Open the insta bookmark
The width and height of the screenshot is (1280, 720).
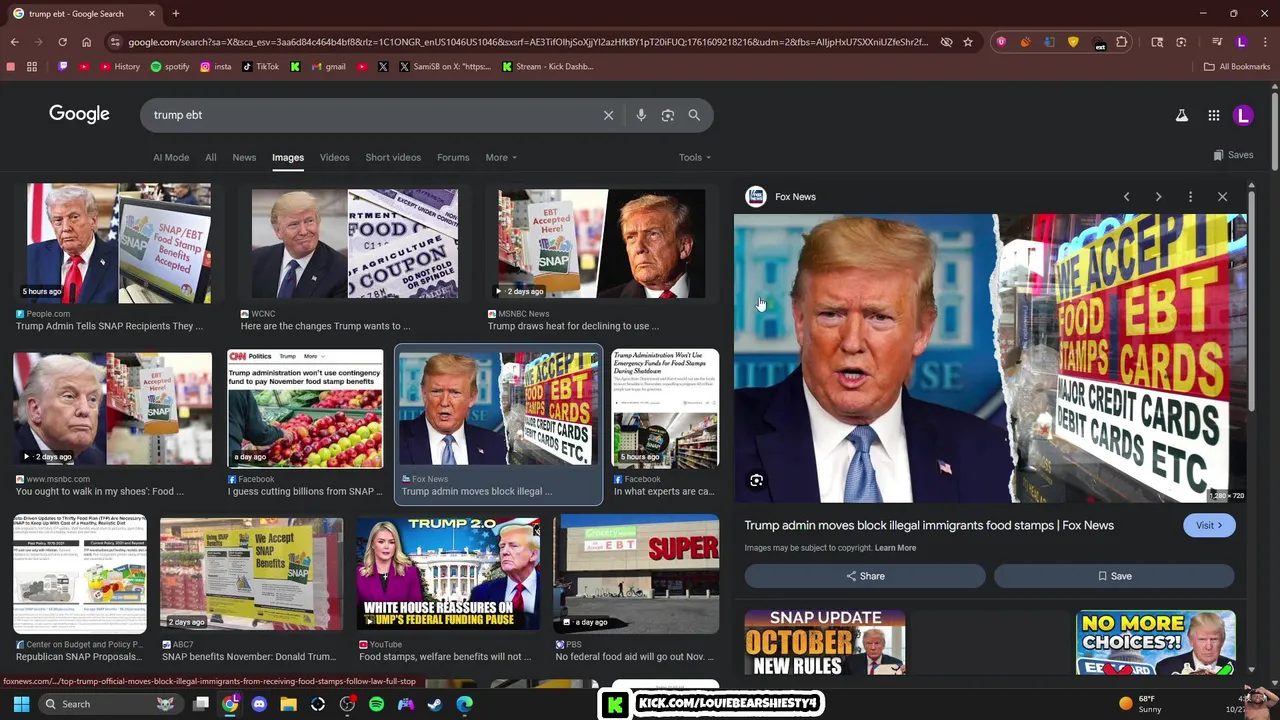pyautogui.click(x=215, y=67)
